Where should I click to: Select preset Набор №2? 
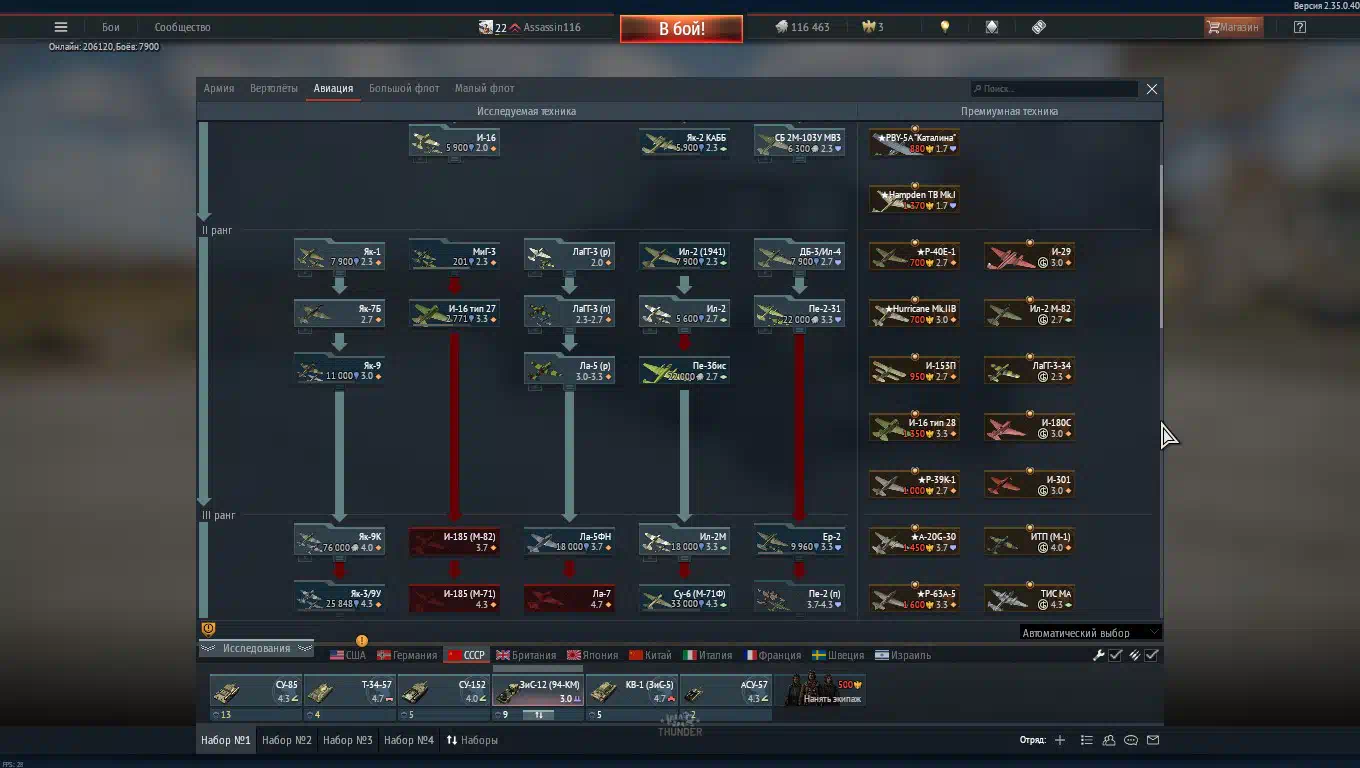point(287,740)
